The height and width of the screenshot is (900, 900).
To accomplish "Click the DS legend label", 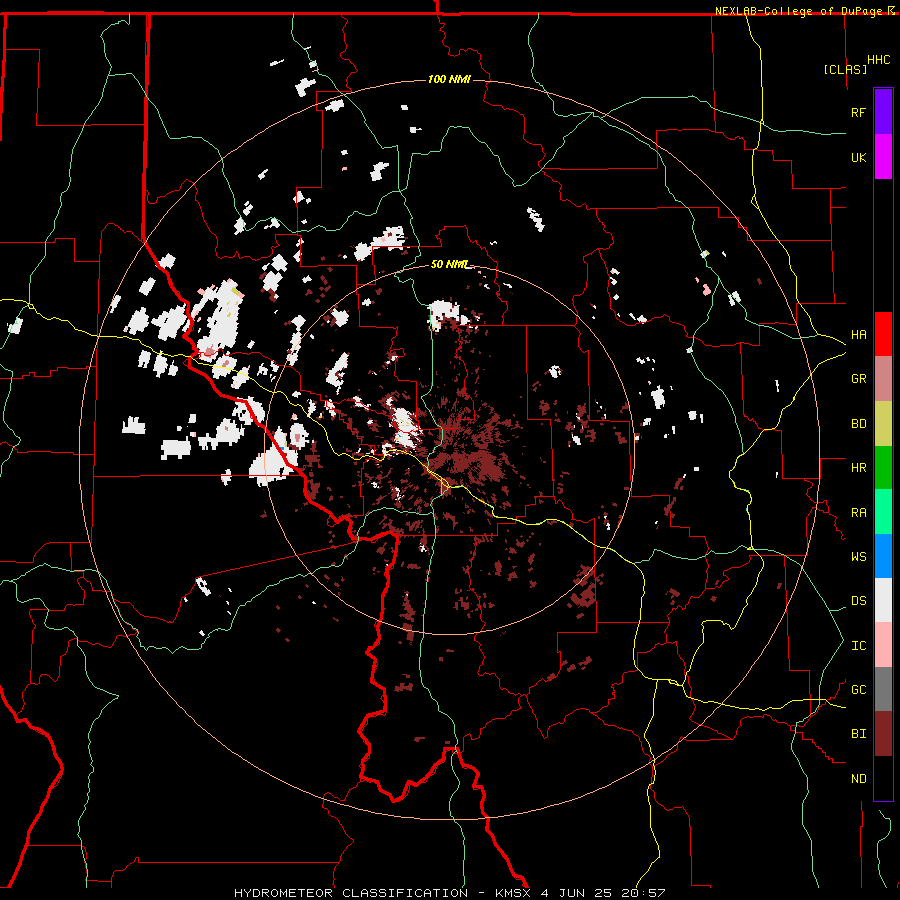I will point(858,601).
